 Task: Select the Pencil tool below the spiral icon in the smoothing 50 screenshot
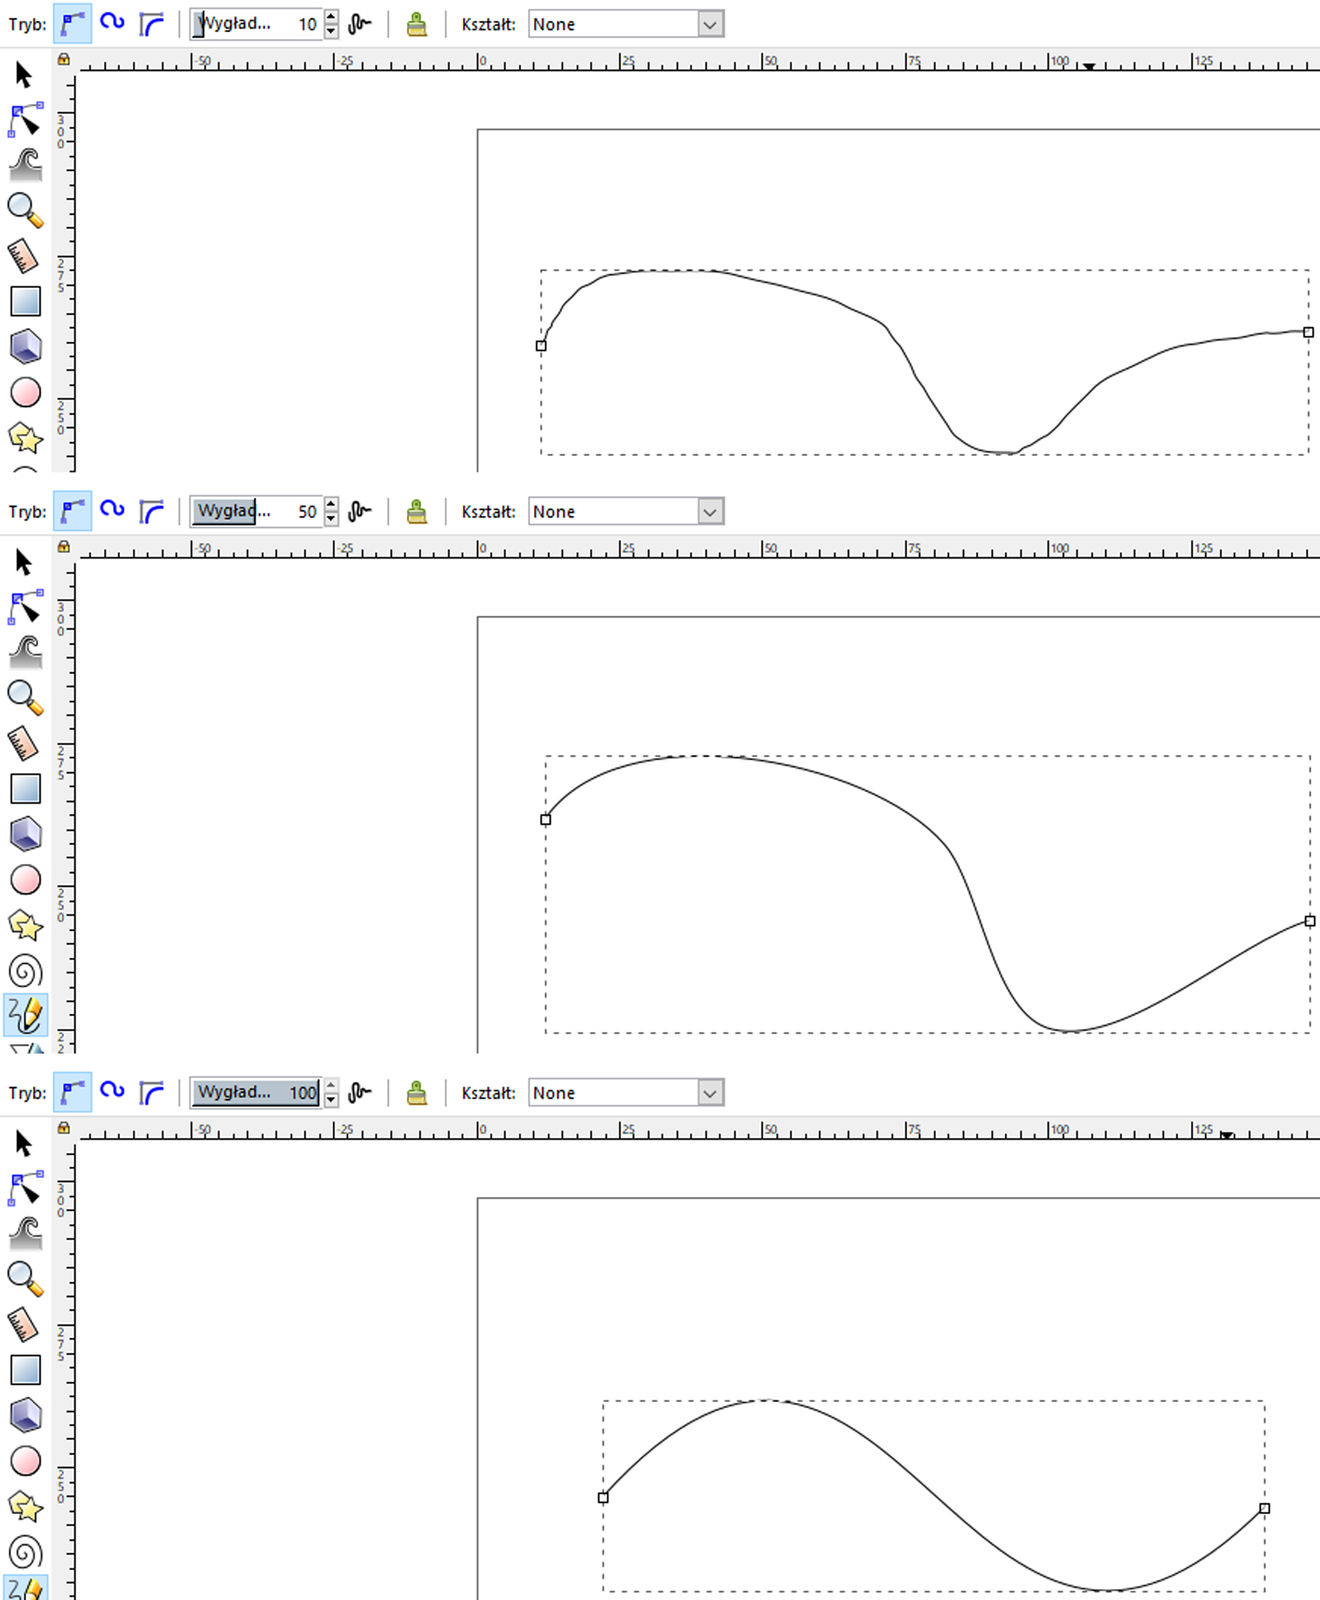click(x=25, y=1015)
